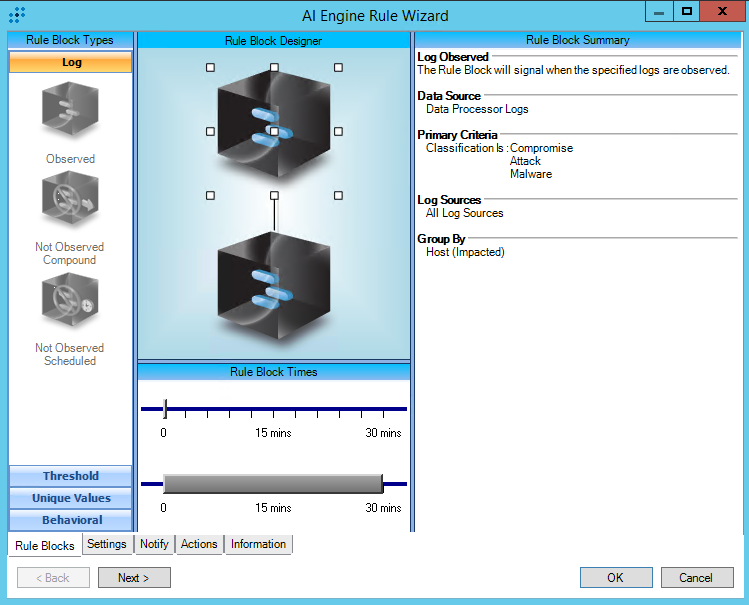Click the top-left resize handle of selected block
Image resolution: width=749 pixels, height=605 pixels.
pyautogui.click(x=210, y=68)
